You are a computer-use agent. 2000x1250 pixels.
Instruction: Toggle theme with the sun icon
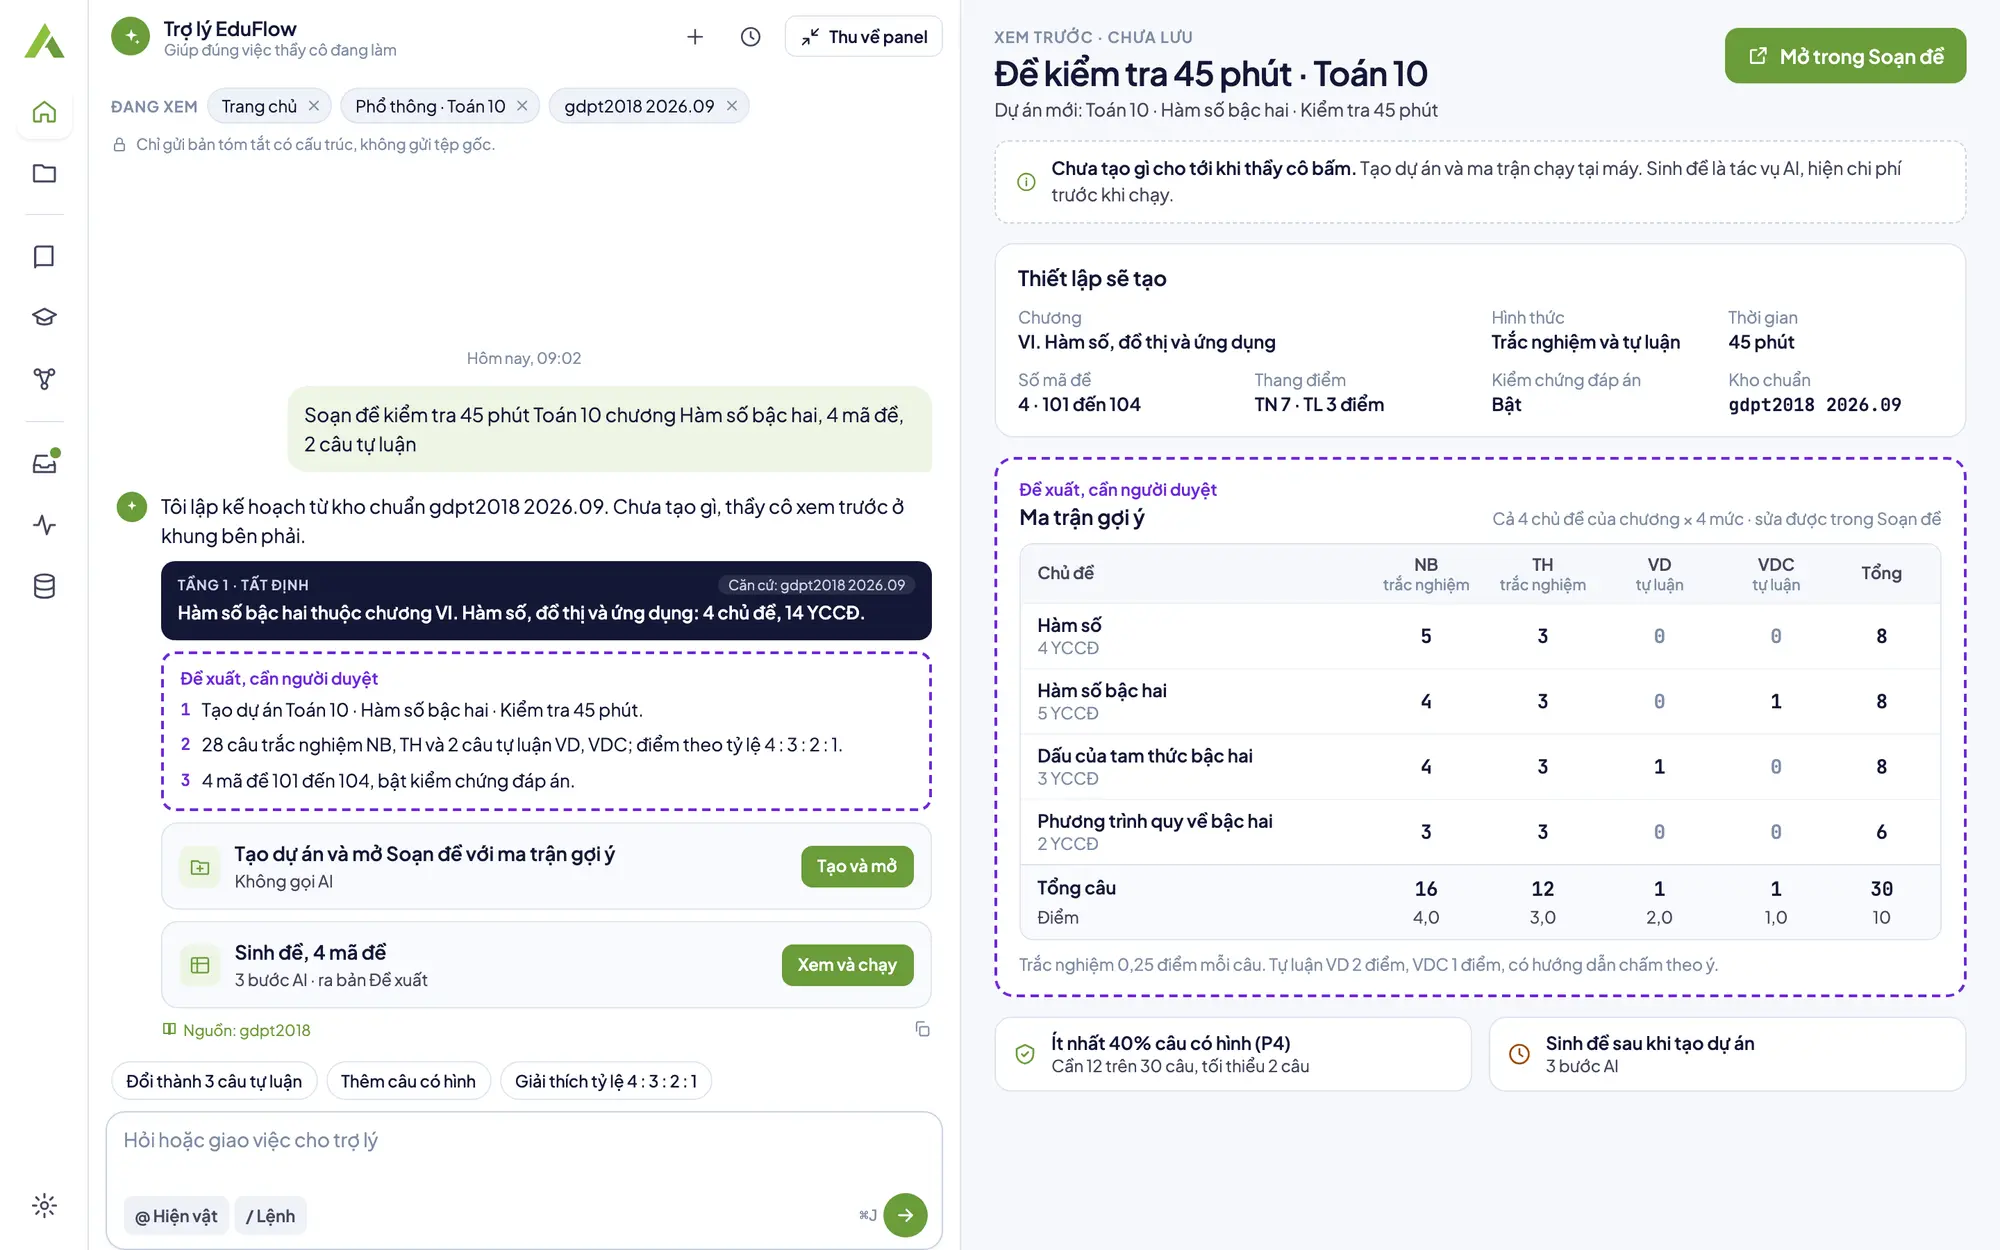click(x=44, y=1205)
